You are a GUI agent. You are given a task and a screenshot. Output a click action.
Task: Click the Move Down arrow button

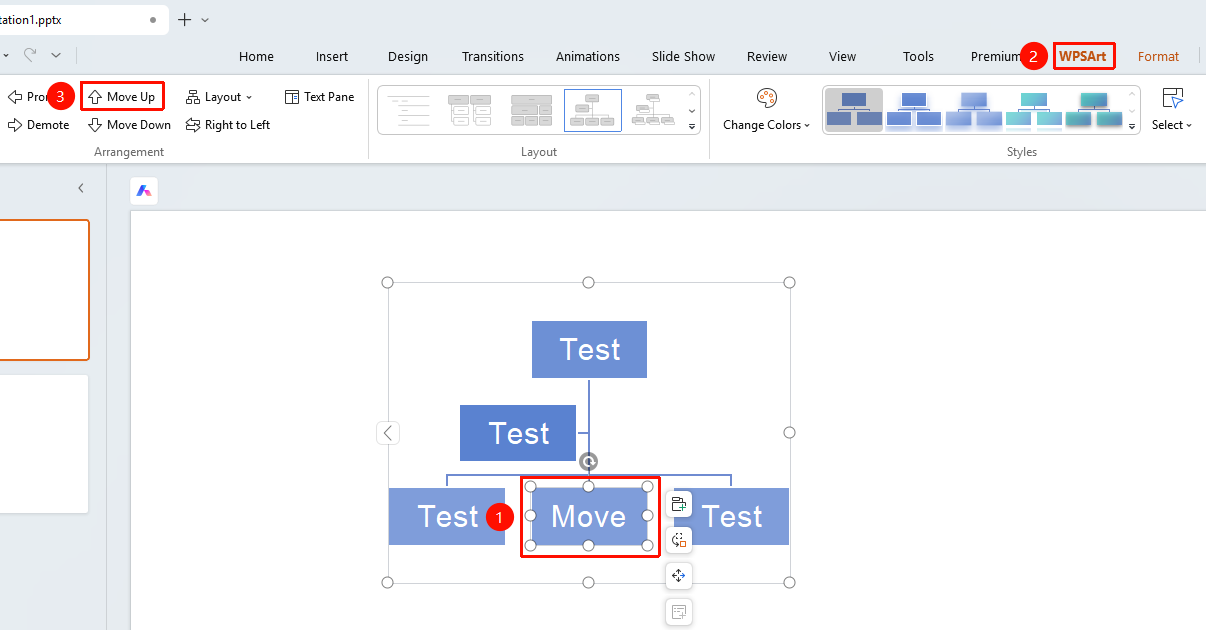129,125
